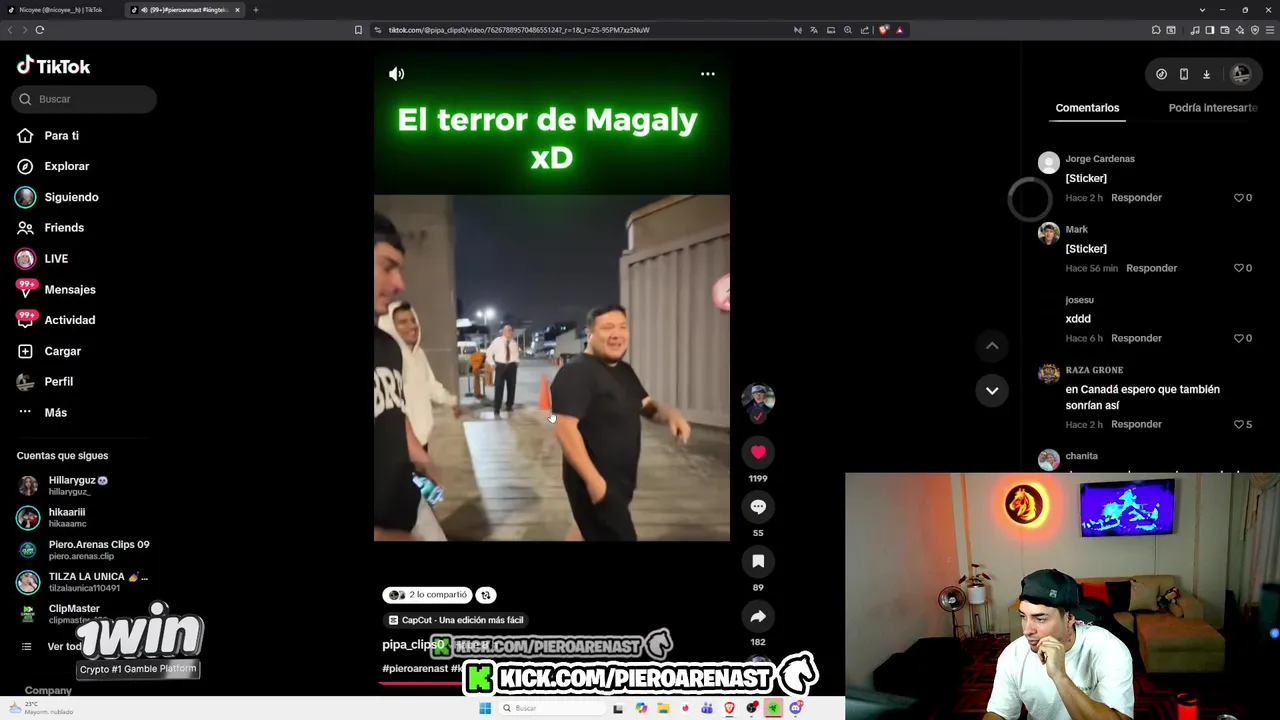Reply to Mark's sticker comment
1280x720 pixels.
(x=1151, y=268)
